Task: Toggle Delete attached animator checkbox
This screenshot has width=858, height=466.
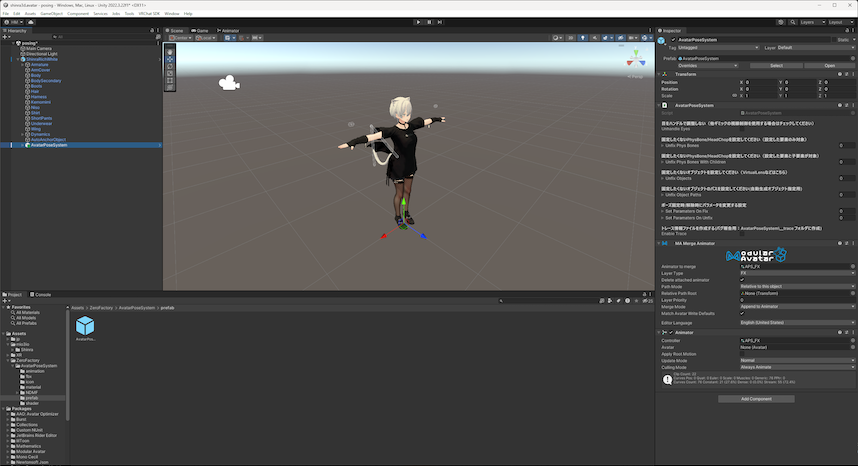Action: (x=742, y=280)
